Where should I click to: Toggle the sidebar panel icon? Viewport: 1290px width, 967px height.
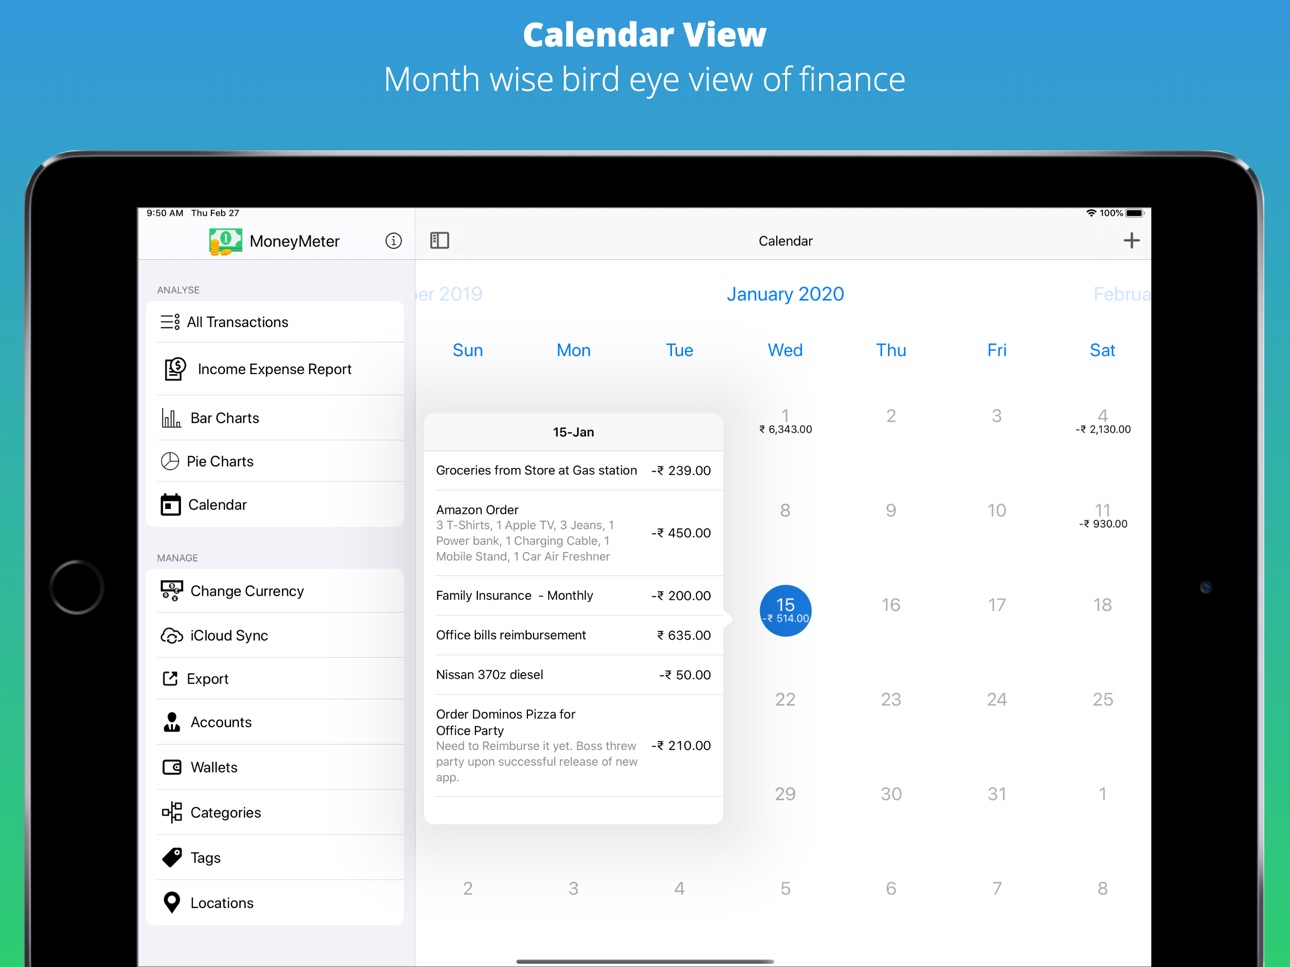tap(439, 241)
